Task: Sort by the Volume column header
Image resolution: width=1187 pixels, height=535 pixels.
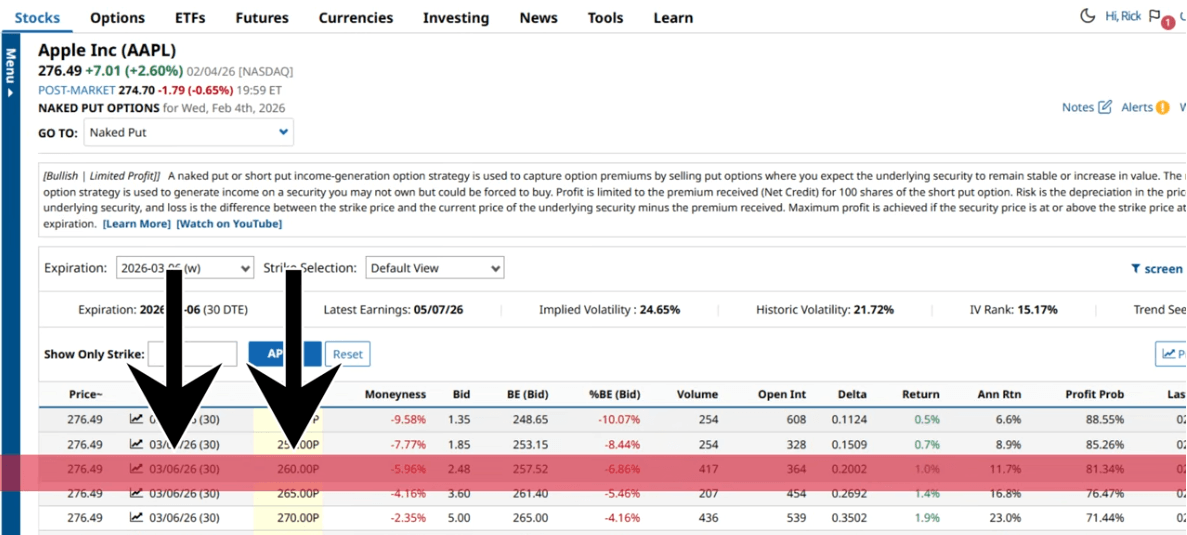Action: click(x=697, y=394)
